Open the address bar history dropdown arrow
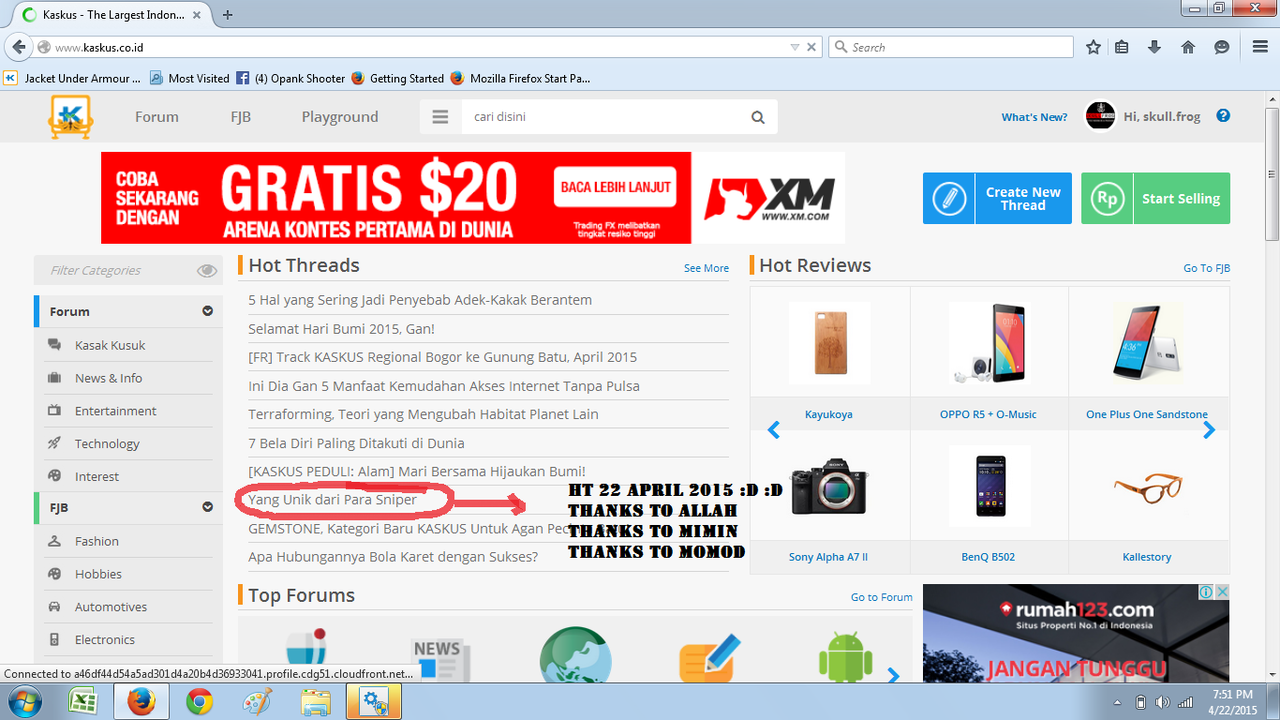The width and height of the screenshot is (1280, 720). tap(795, 47)
